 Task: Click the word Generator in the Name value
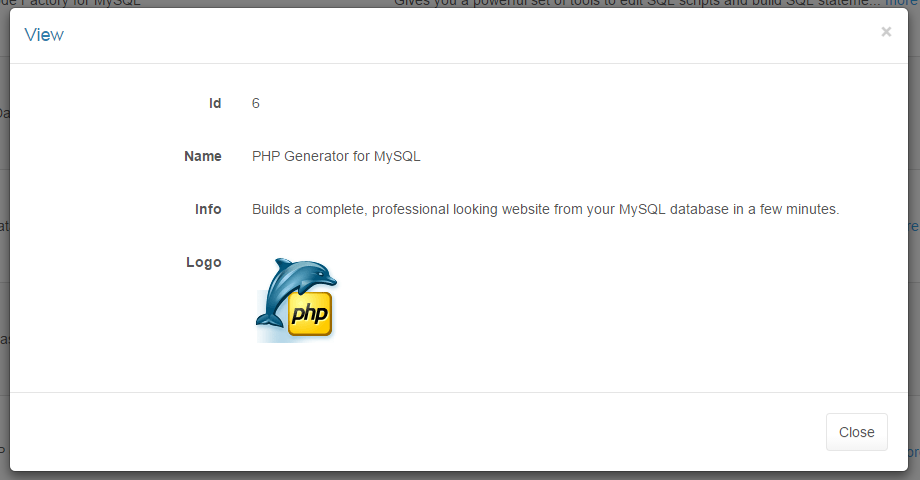[320, 156]
